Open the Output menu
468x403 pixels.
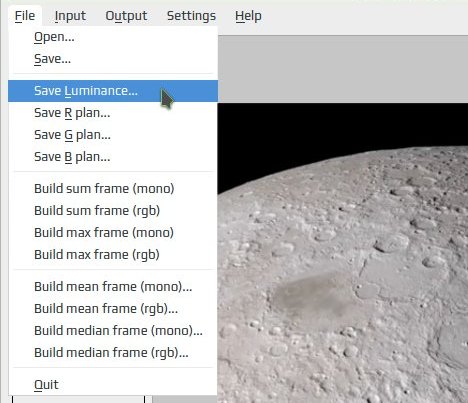coord(126,16)
